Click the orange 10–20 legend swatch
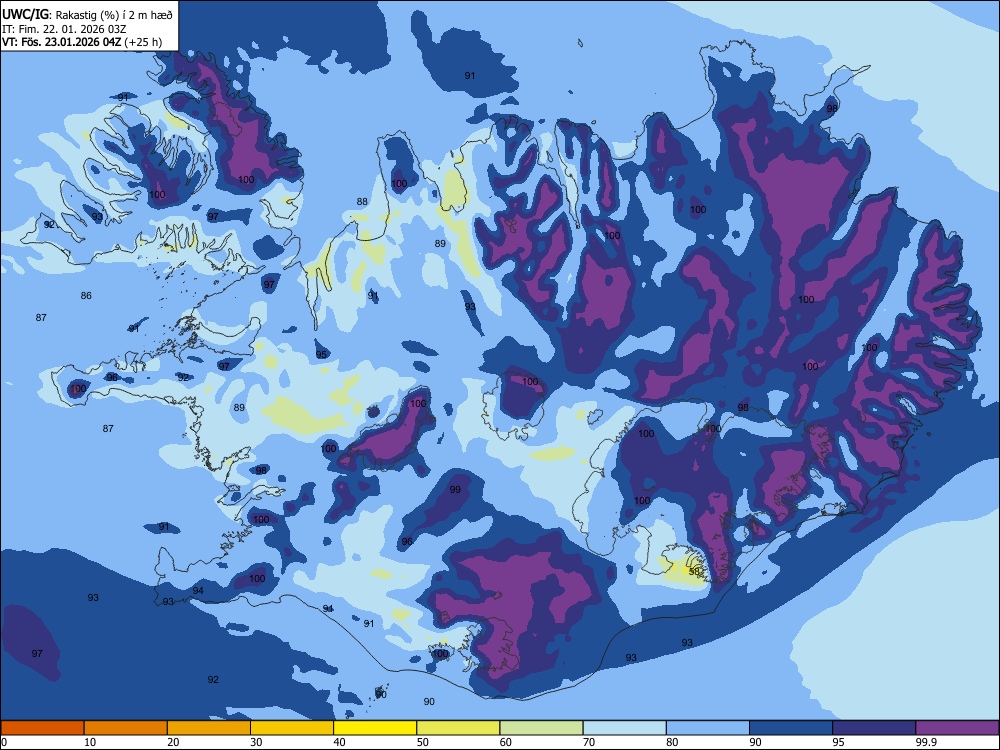This screenshot has height=750, width=1000. coord(126,728)
